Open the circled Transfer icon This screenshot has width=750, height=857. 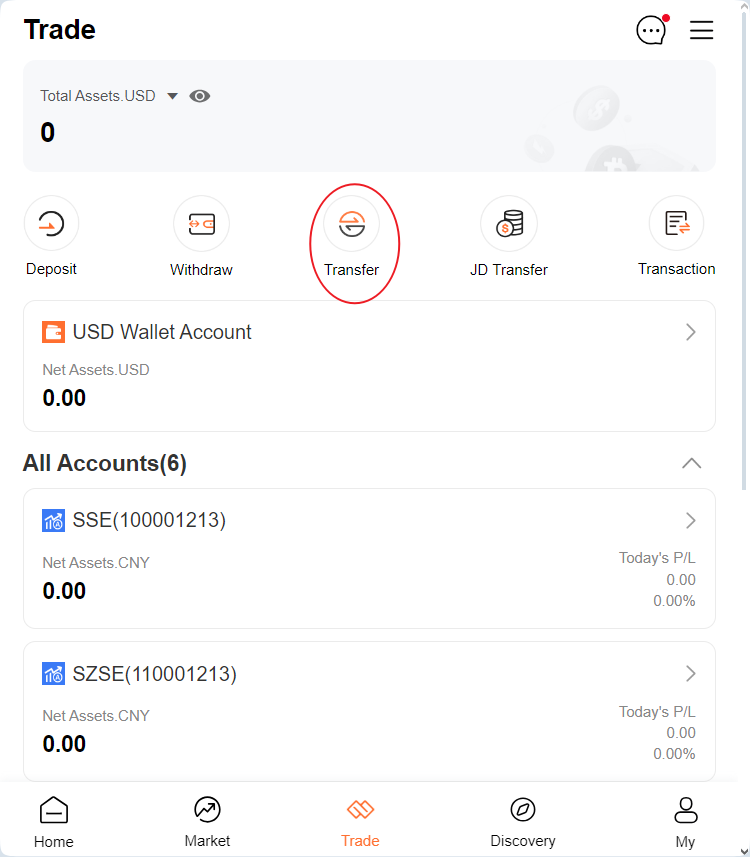352,224
